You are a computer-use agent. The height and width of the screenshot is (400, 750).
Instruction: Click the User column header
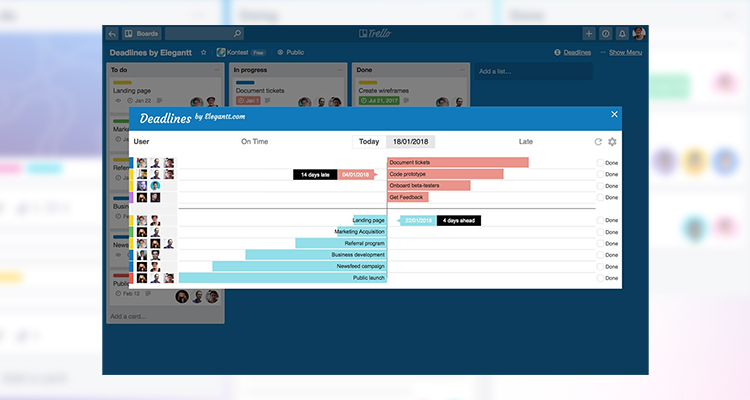[141, 142]
